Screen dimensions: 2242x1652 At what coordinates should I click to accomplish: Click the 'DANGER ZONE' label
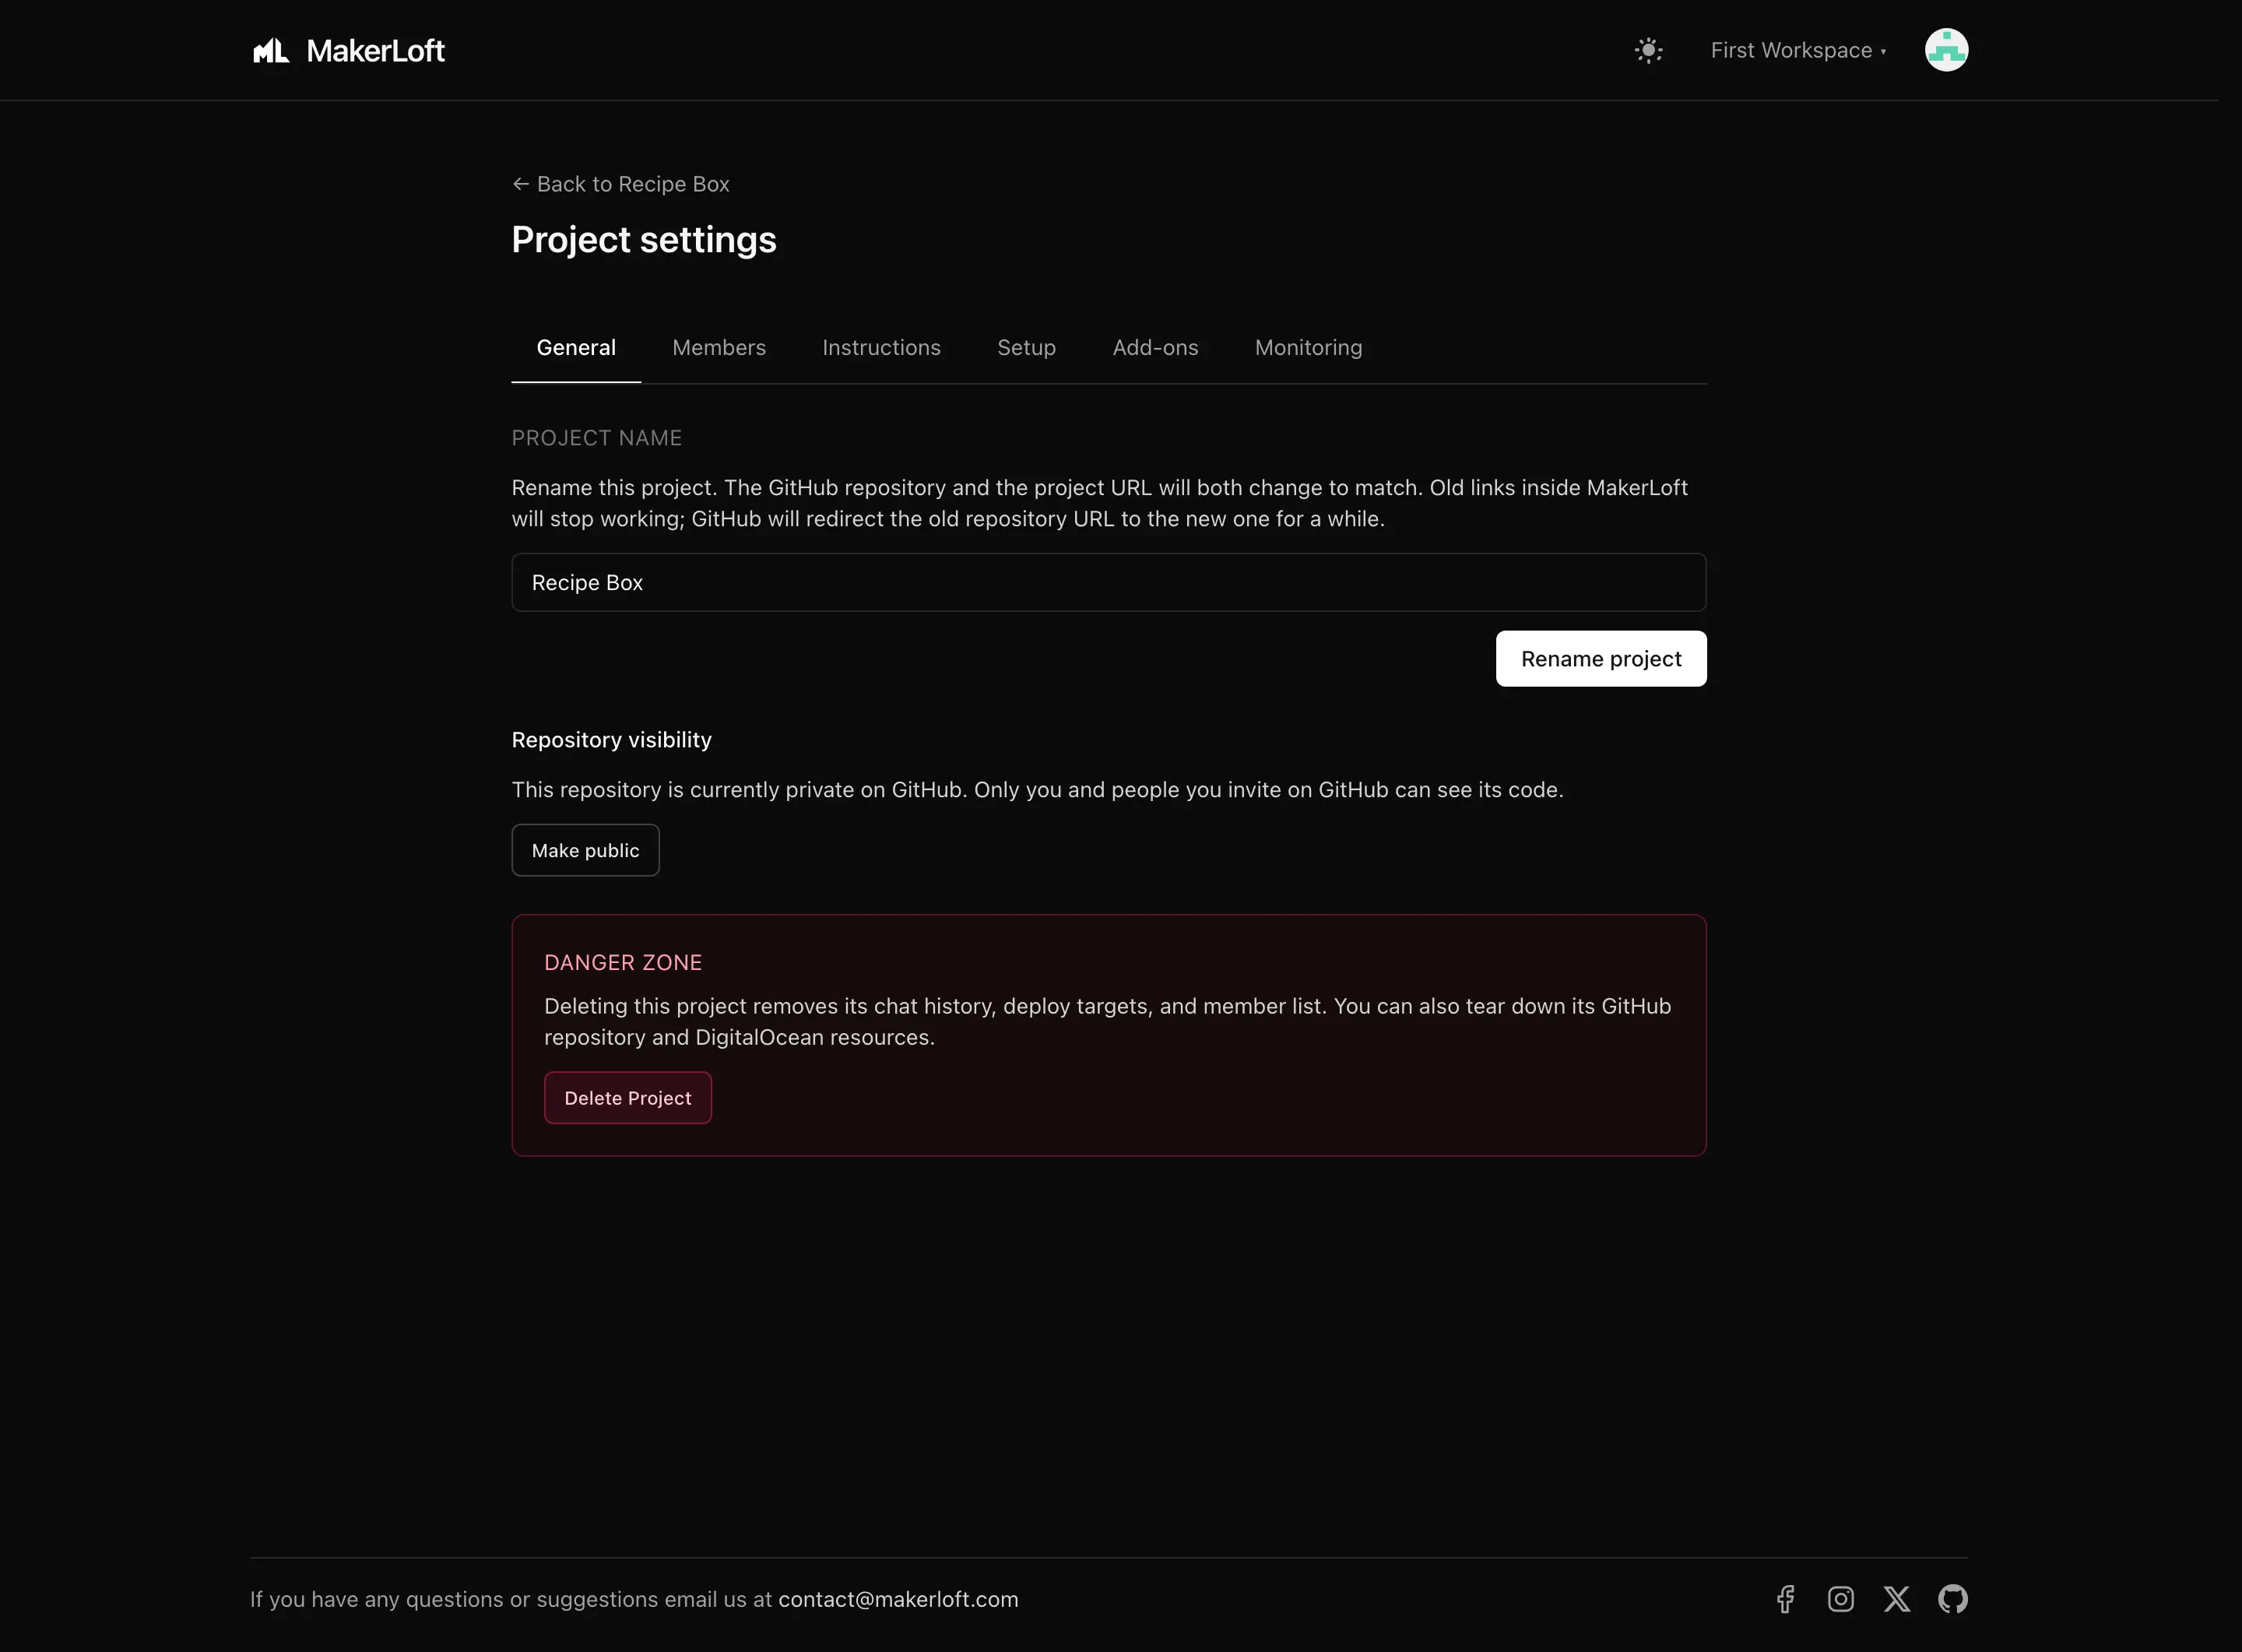[622, 962]
